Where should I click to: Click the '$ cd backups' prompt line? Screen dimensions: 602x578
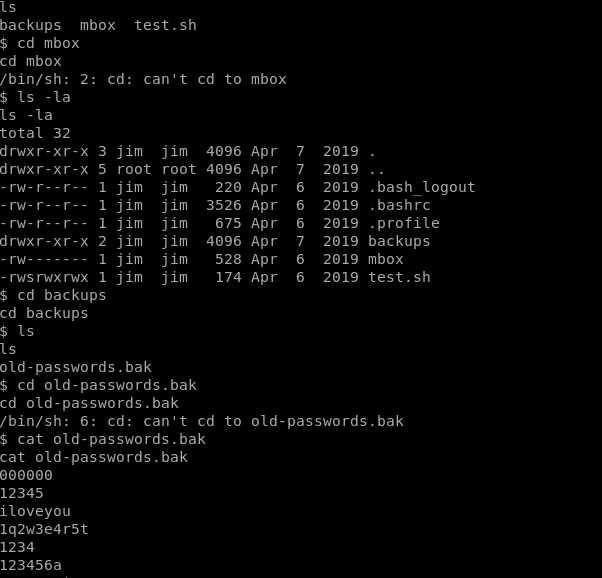click(x=53, y=295)
